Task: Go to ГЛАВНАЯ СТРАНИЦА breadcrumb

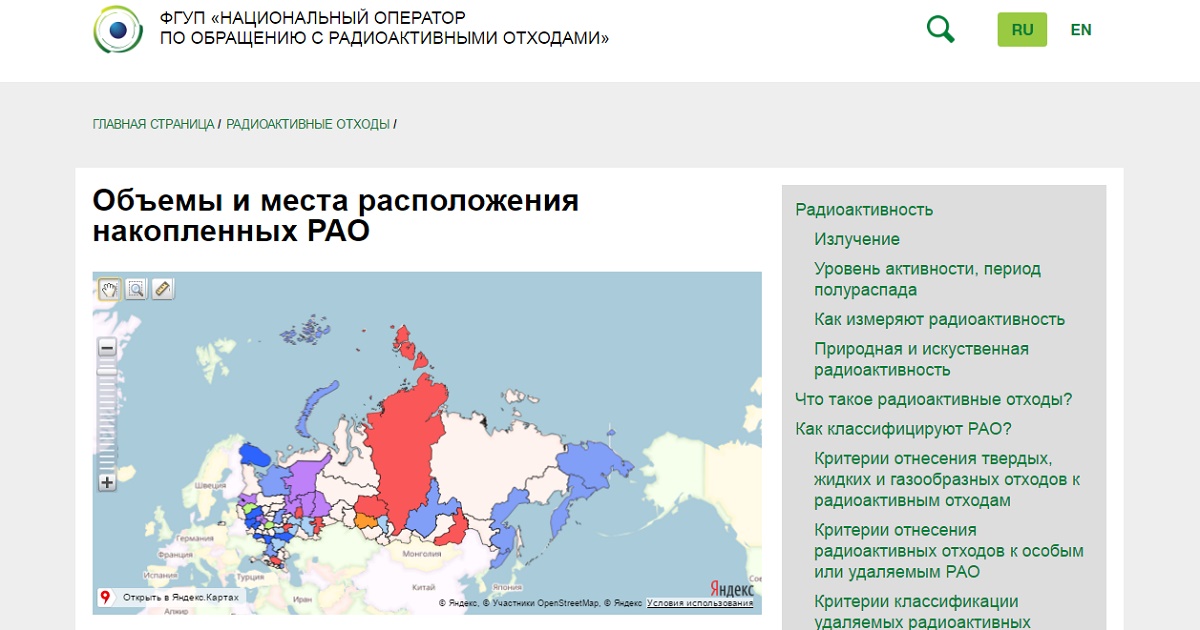Action: click(153, 124)
